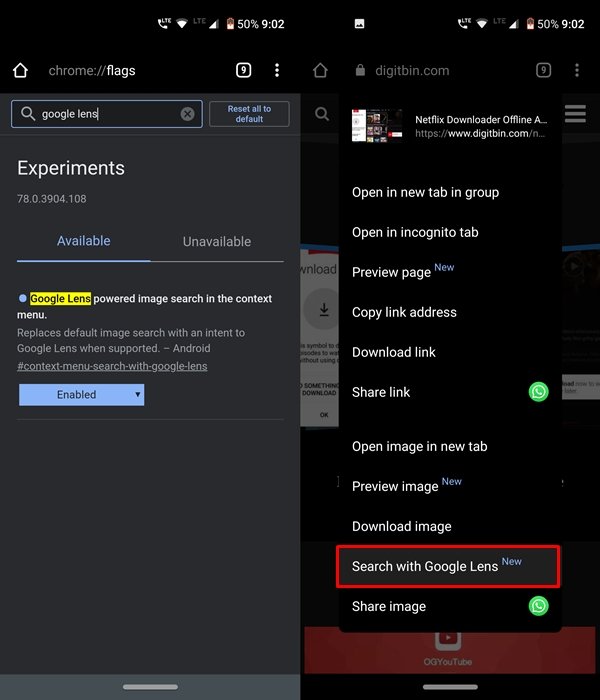Open the #context-menu-search-with-google-lens link
This screenshot has width=600, height=700.
[x=112, y=366]
